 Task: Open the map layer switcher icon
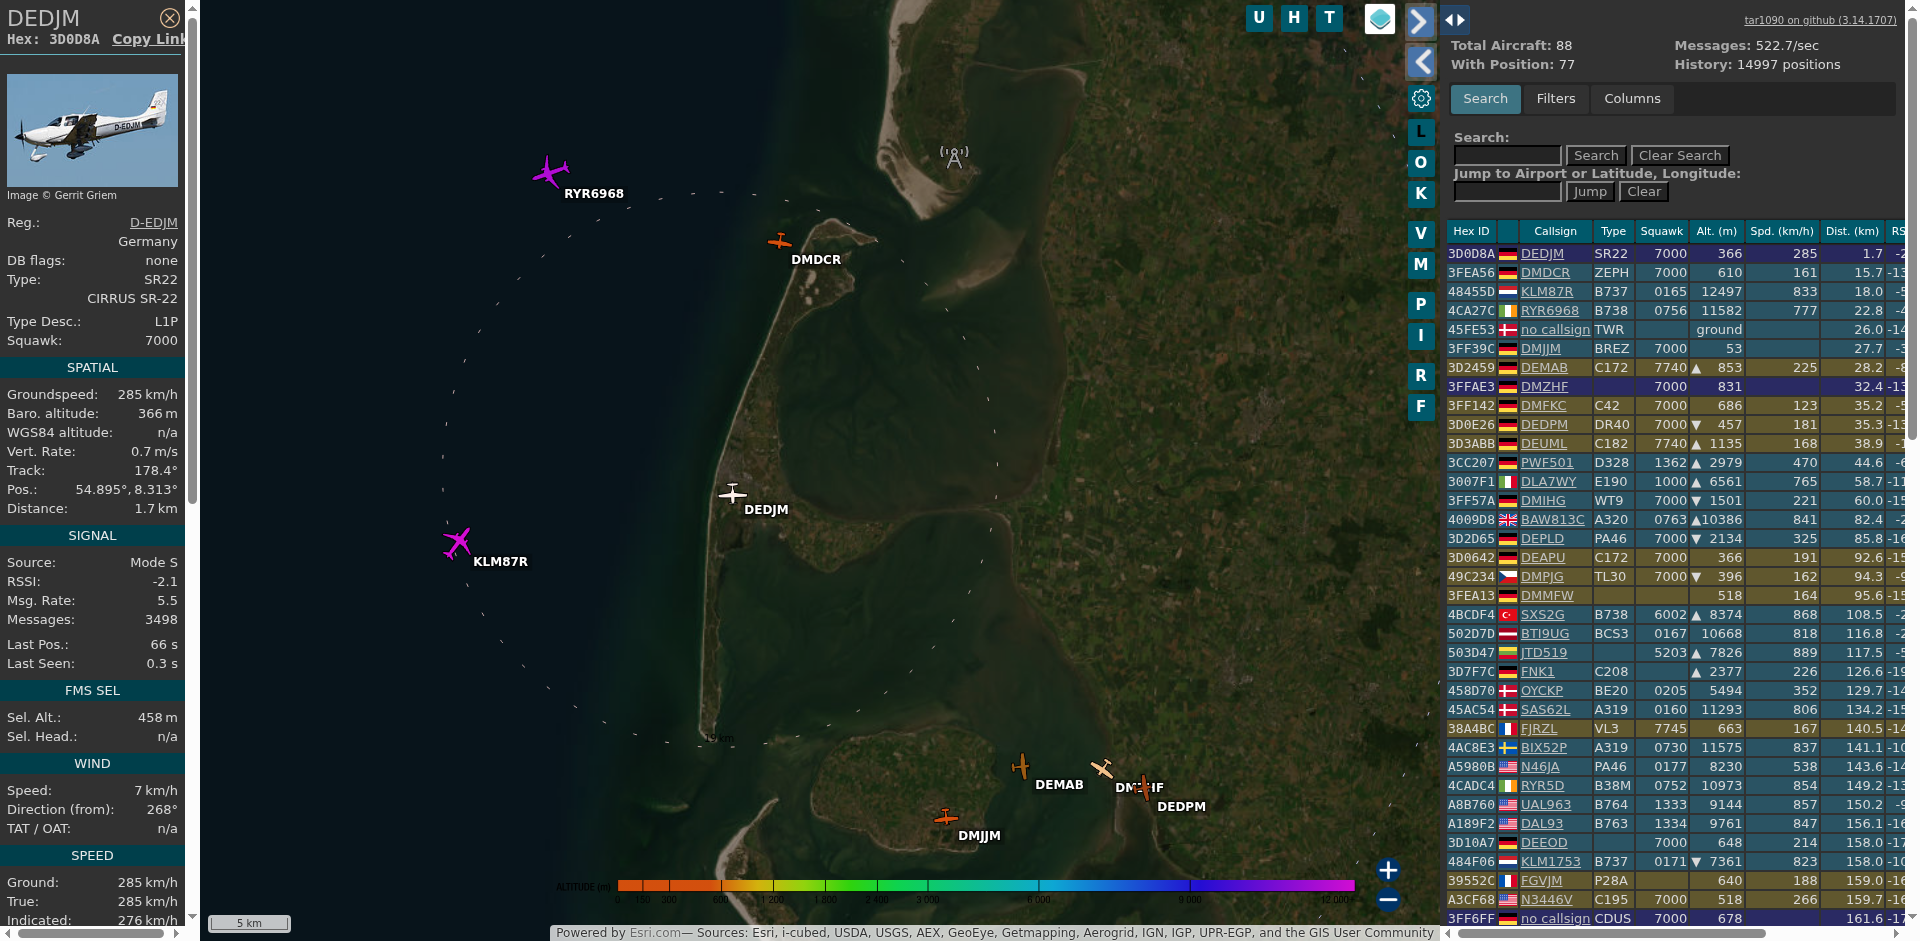coord(1380,19)
